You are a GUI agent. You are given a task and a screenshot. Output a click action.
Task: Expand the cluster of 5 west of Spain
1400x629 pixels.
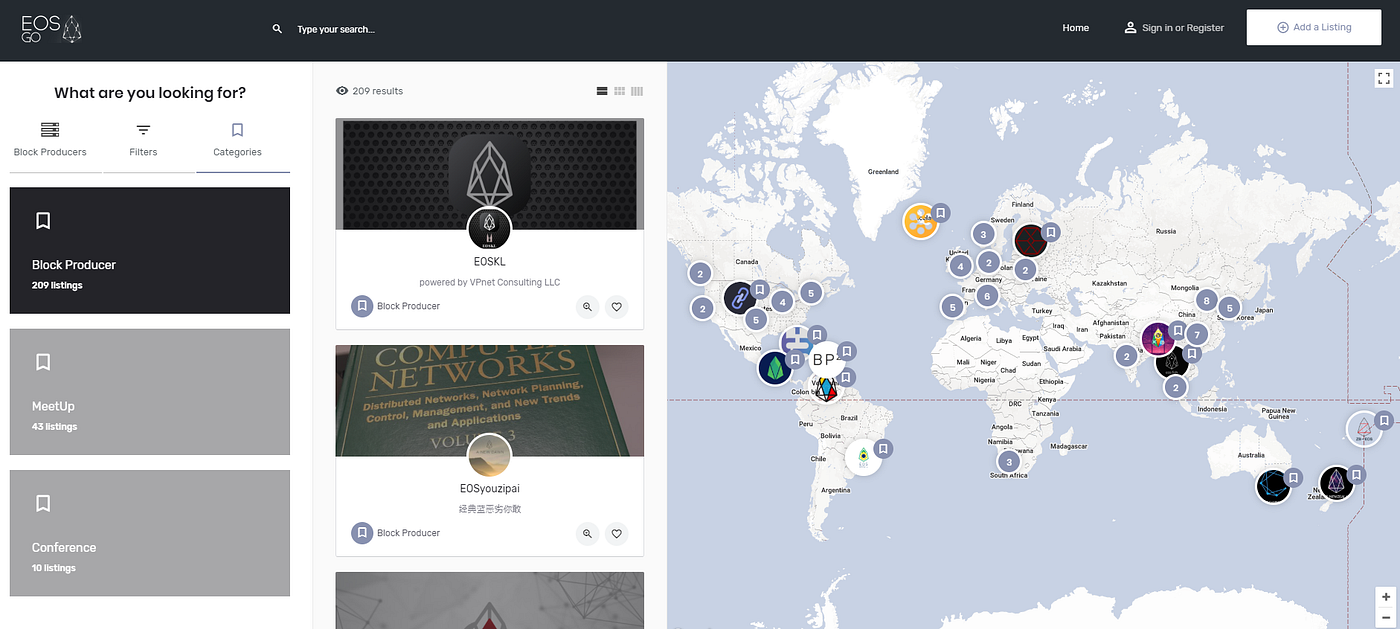tap(952, 307)
